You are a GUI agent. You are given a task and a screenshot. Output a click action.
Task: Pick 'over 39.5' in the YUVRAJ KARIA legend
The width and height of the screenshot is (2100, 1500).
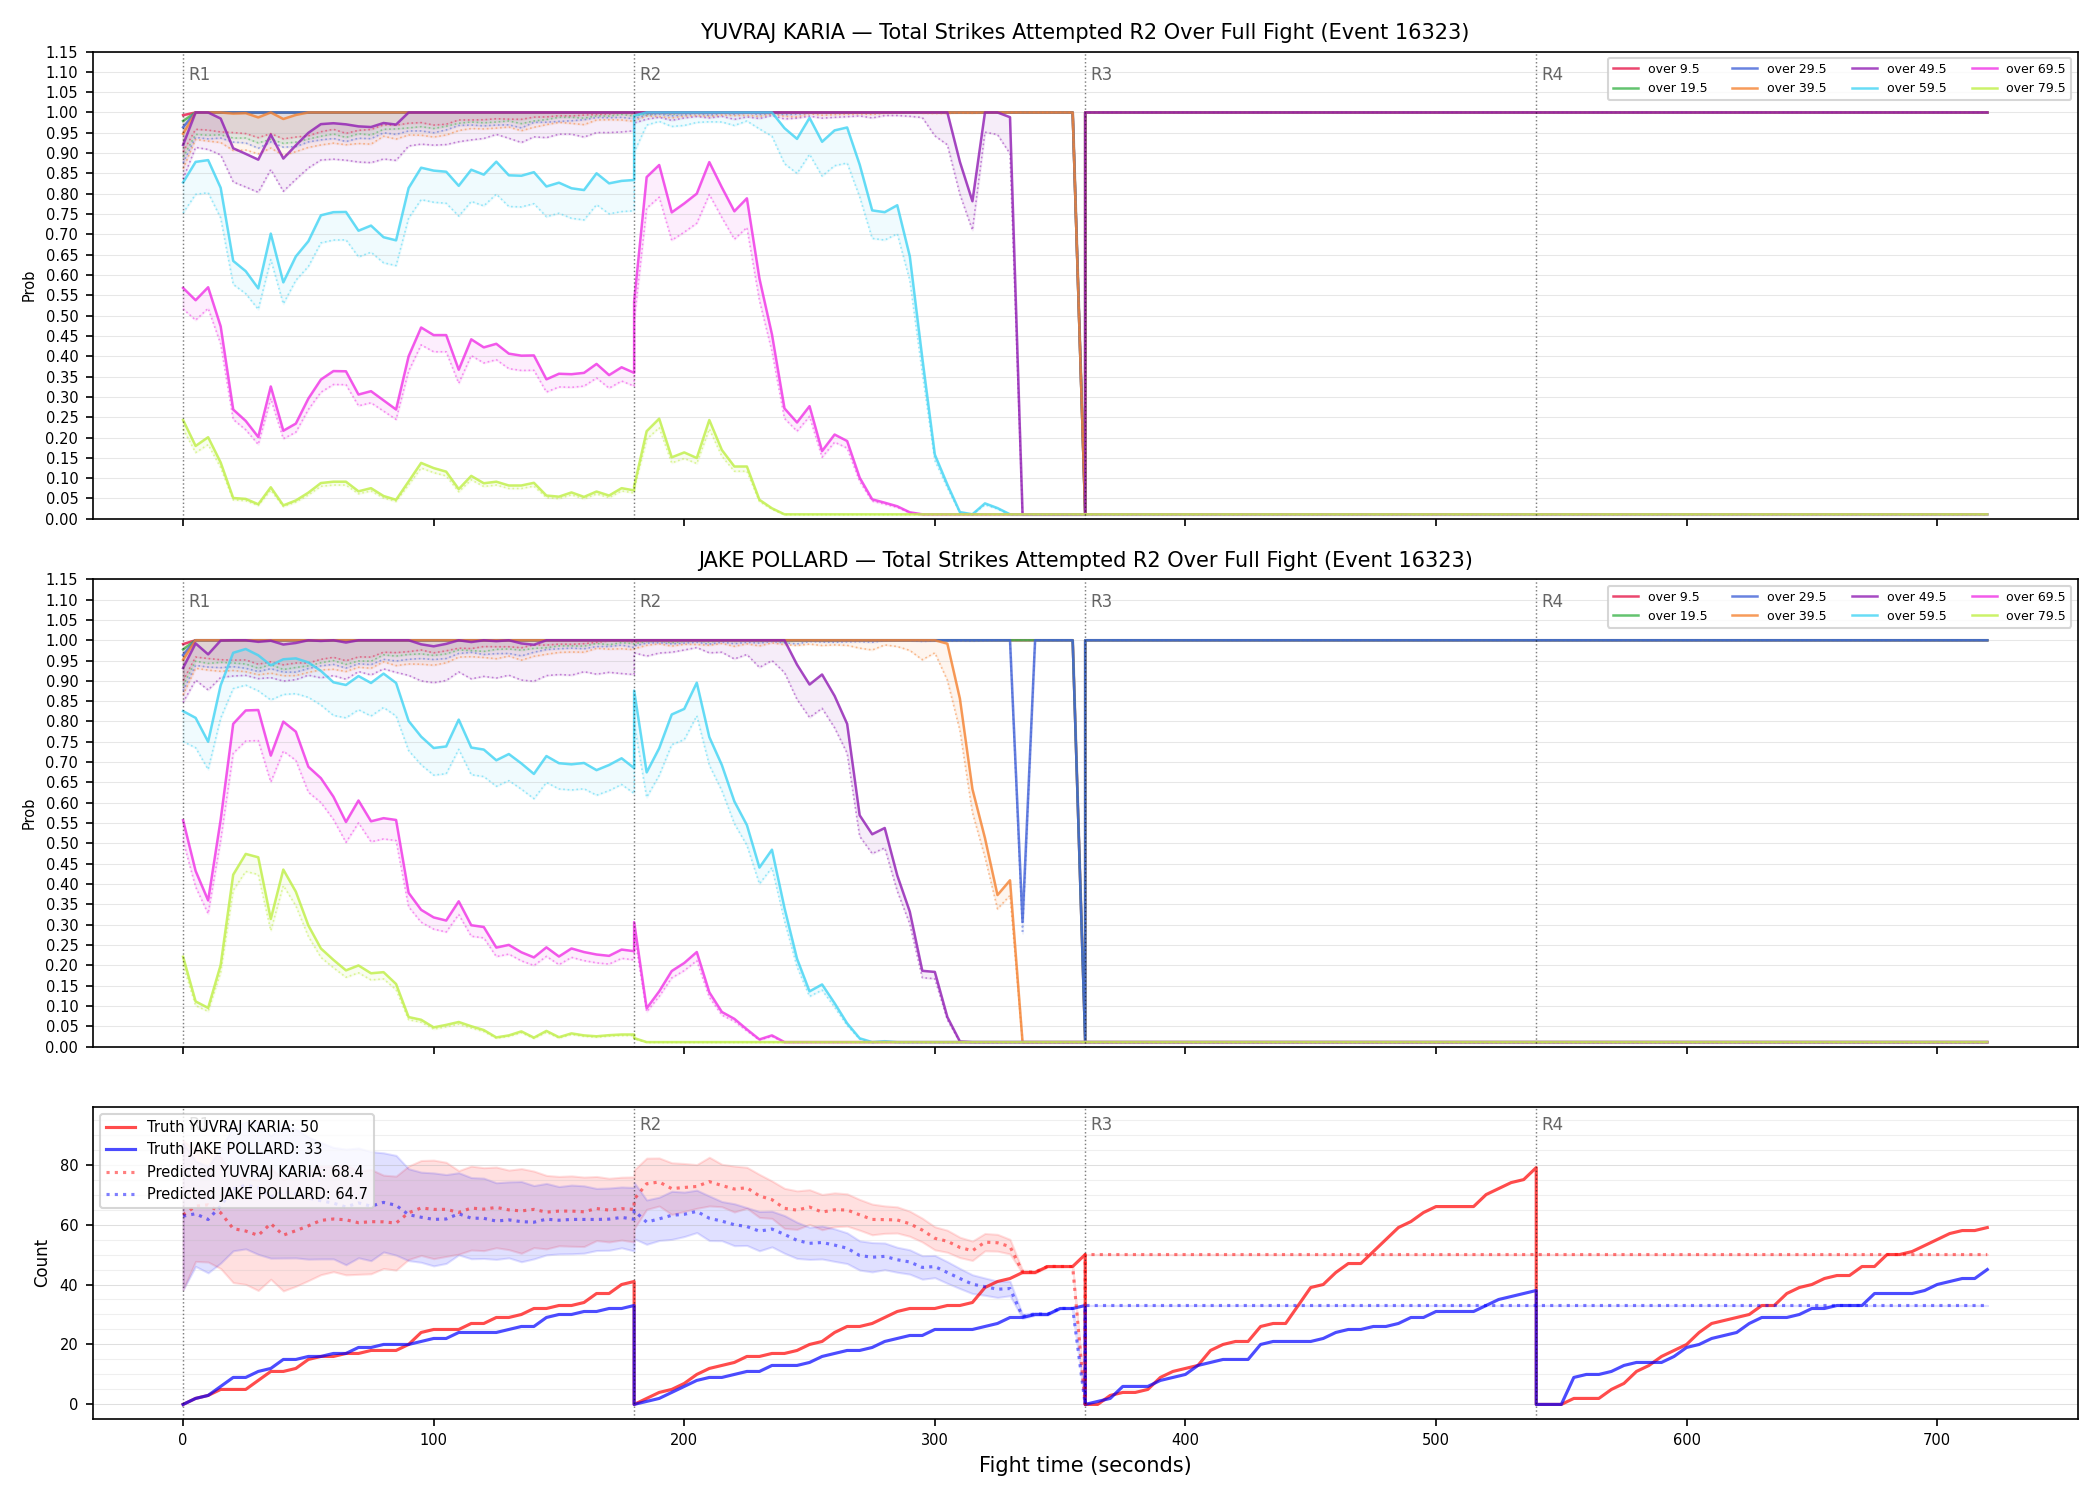pos(1779,88)
